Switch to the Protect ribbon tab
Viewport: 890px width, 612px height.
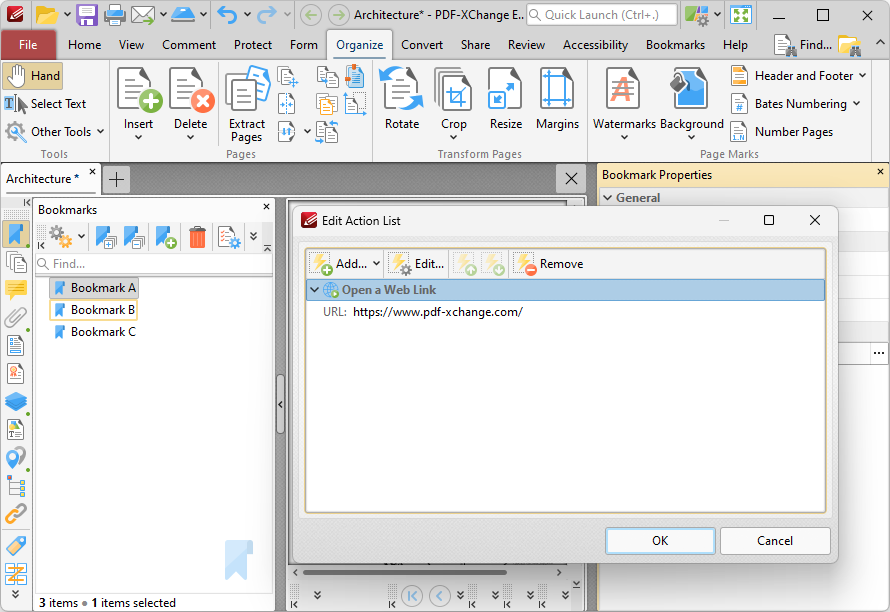(x=253, y=45)
